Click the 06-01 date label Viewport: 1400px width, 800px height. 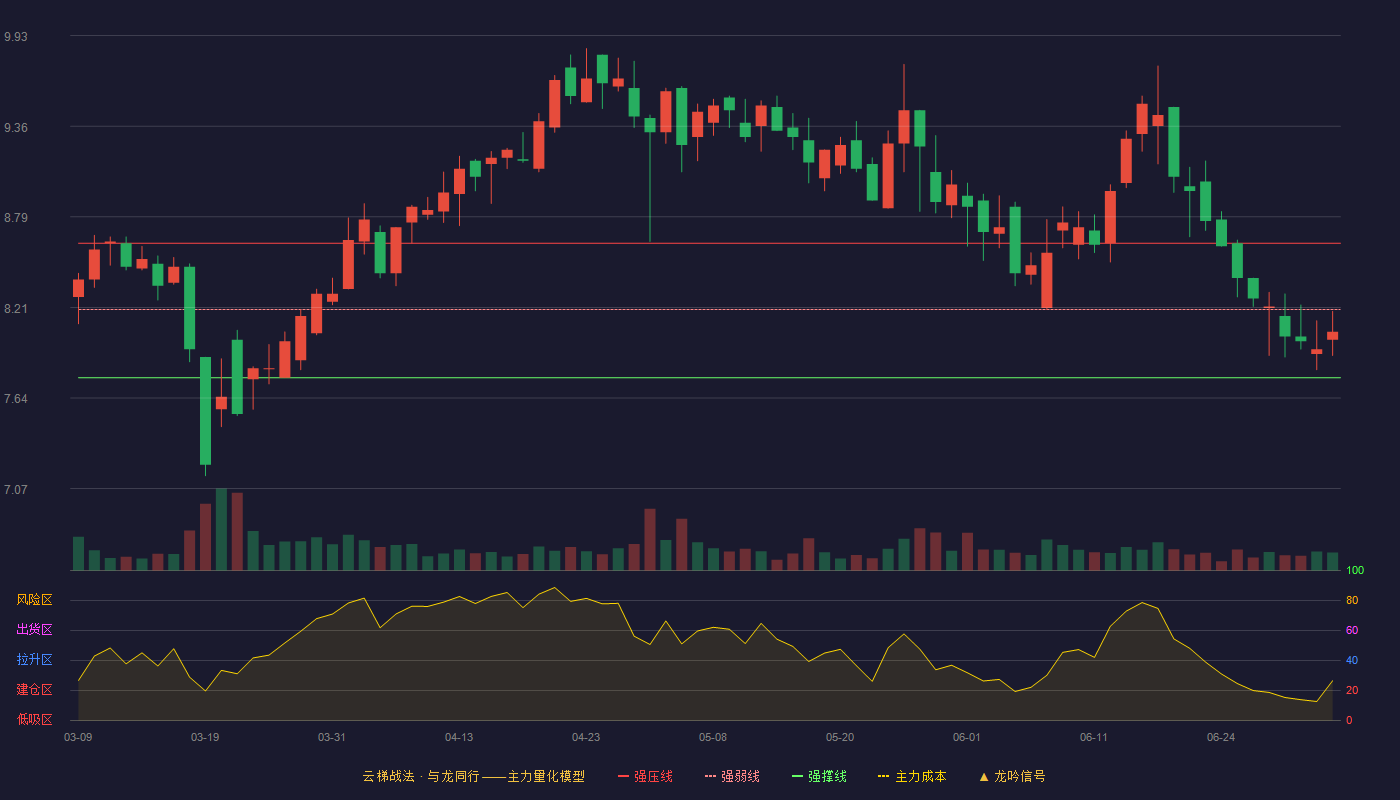967,737
